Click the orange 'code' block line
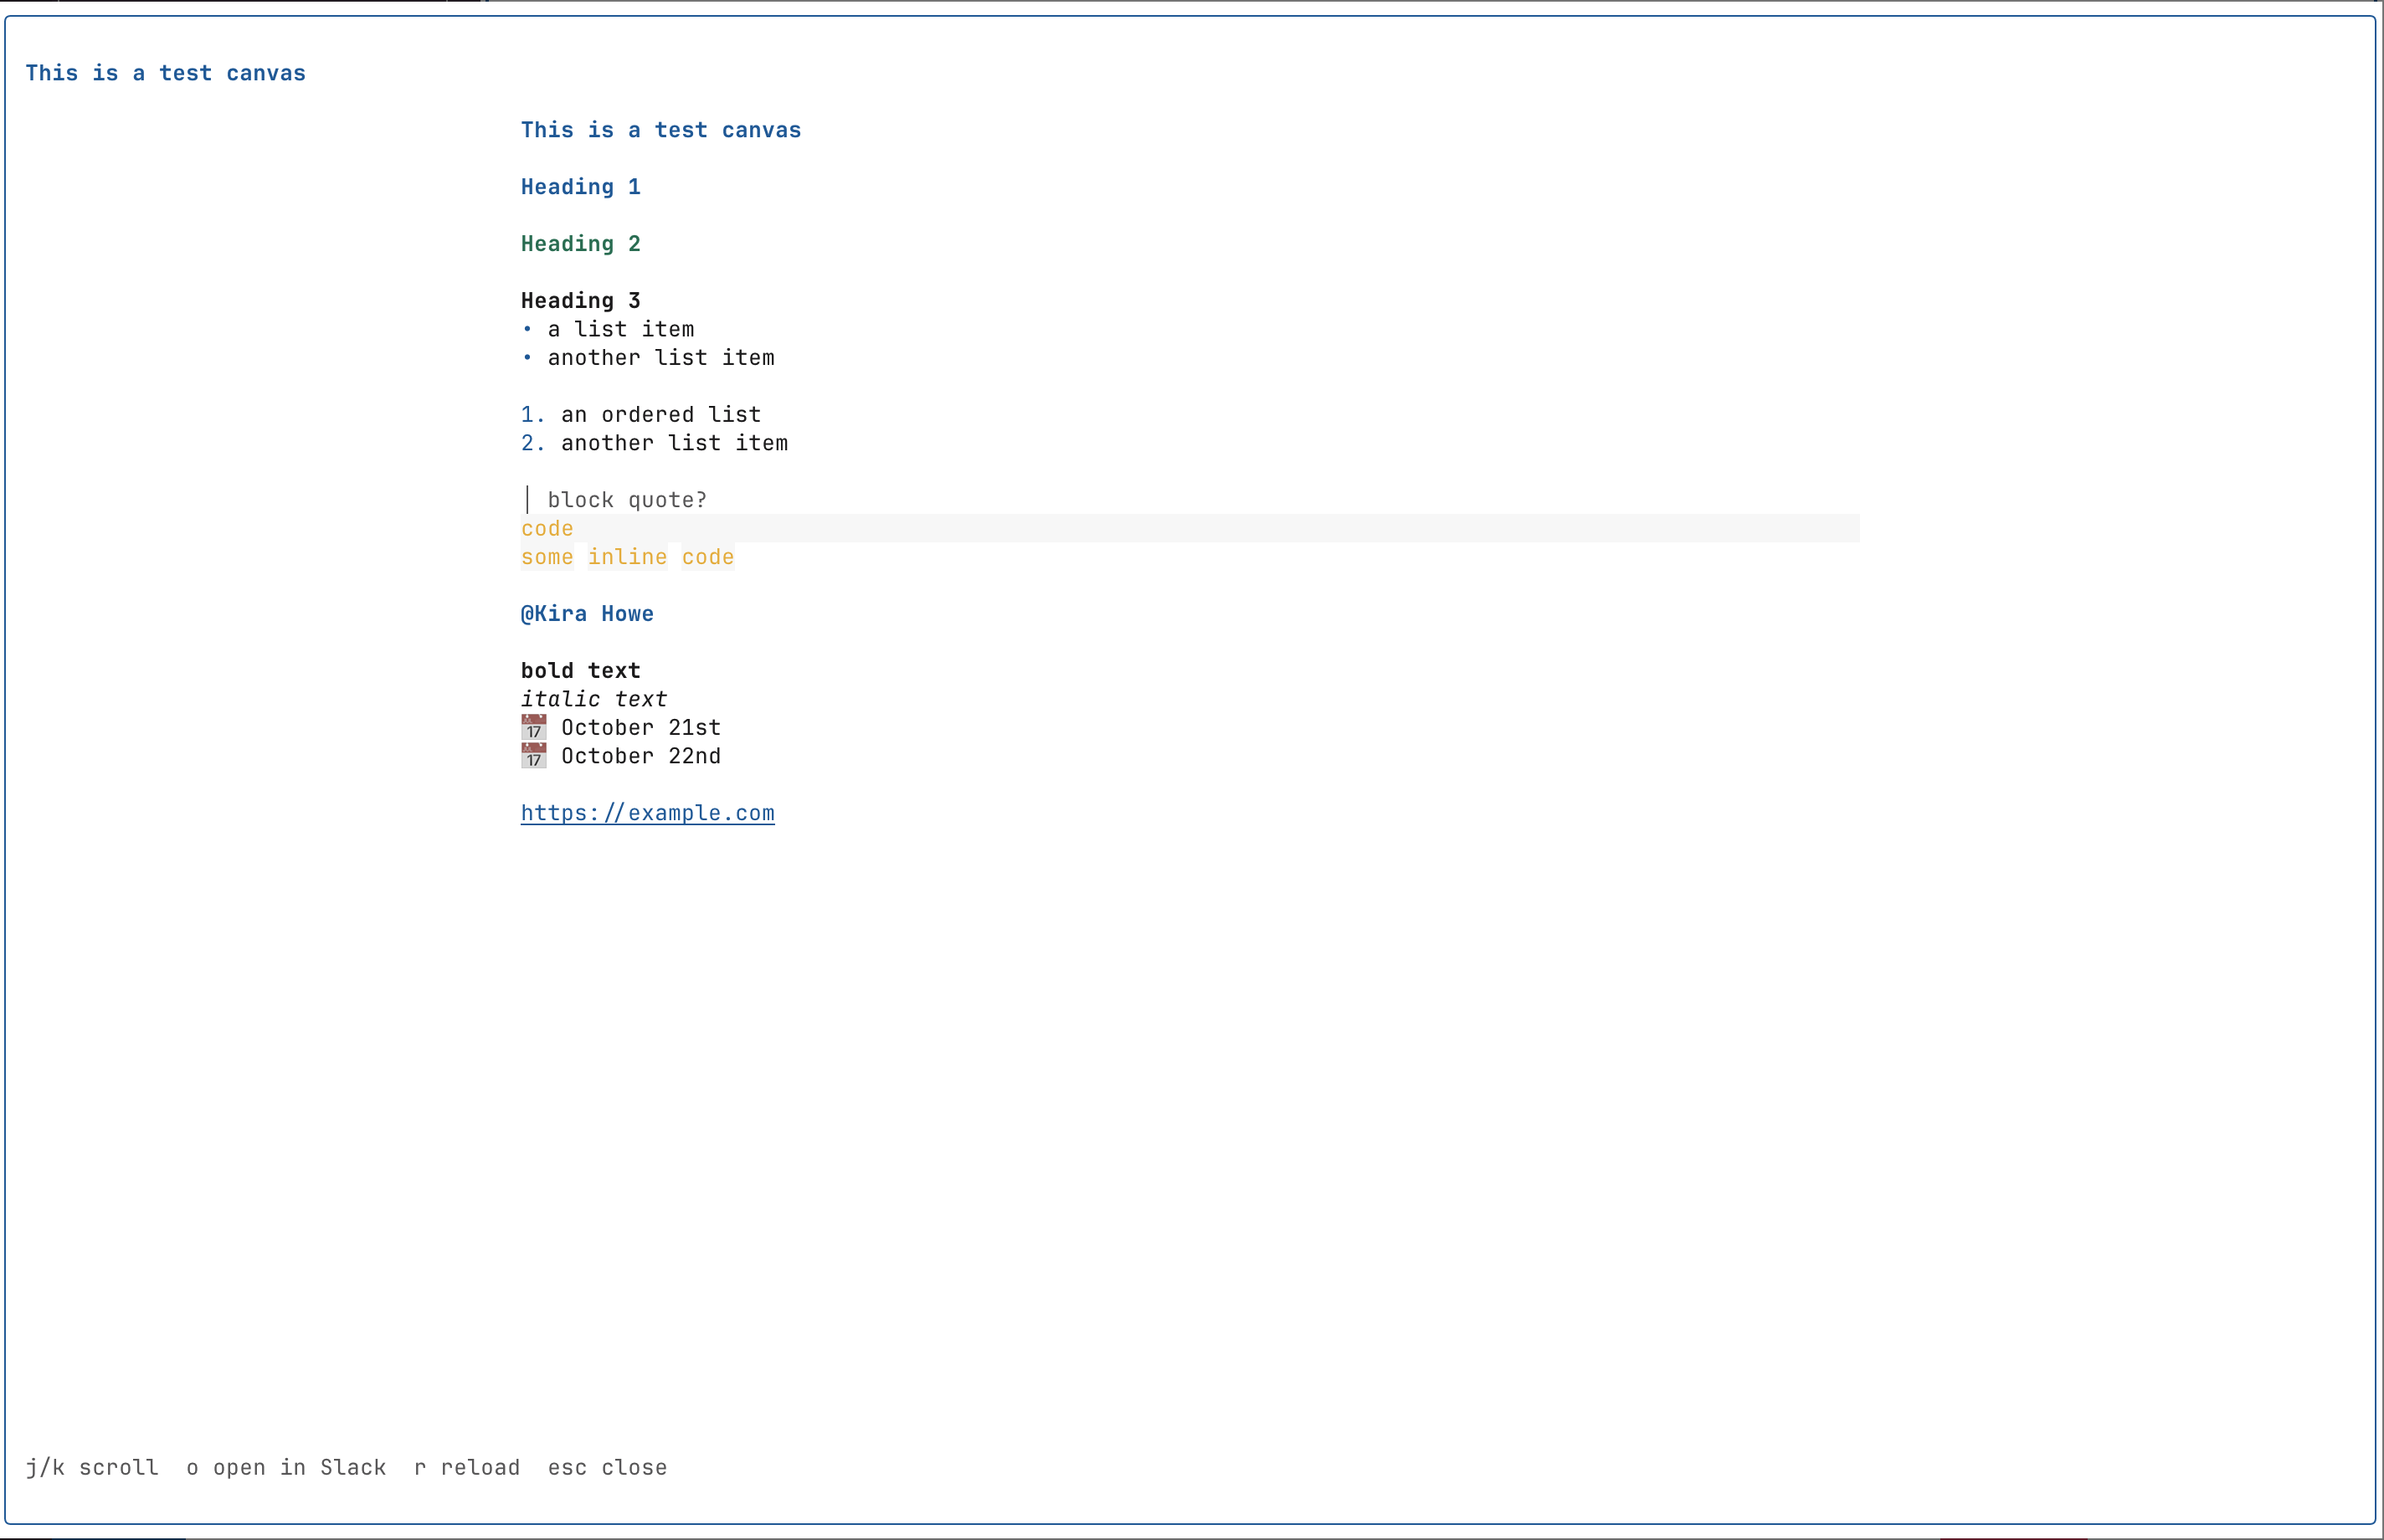The width and height of the screenshot is (2384, 1540). [1190, 528]
